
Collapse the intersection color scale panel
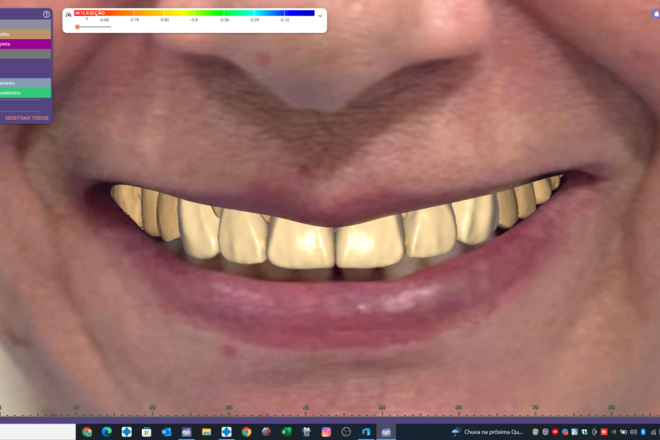click(320, 15)
